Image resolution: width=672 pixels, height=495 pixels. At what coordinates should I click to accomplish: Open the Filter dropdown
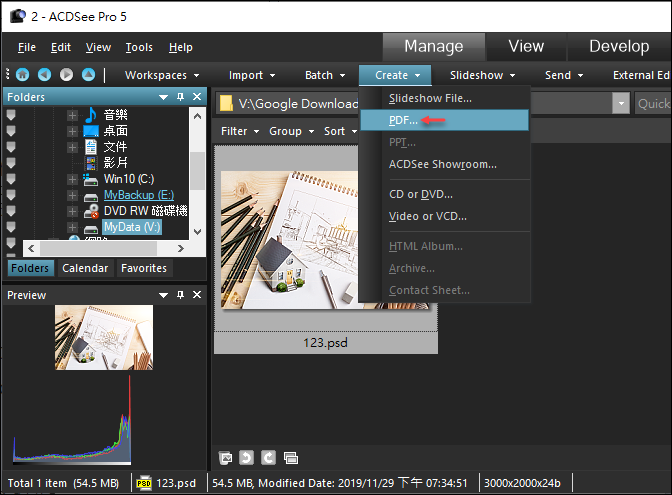(240, 131)
